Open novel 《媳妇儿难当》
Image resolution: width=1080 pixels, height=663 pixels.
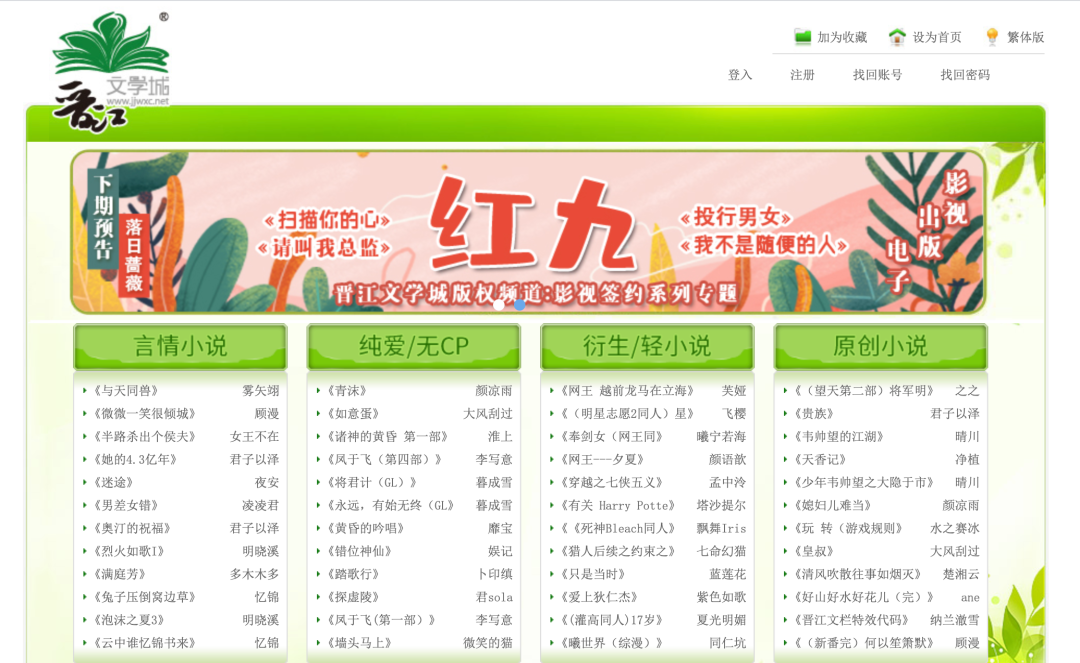tap(833, 505)
